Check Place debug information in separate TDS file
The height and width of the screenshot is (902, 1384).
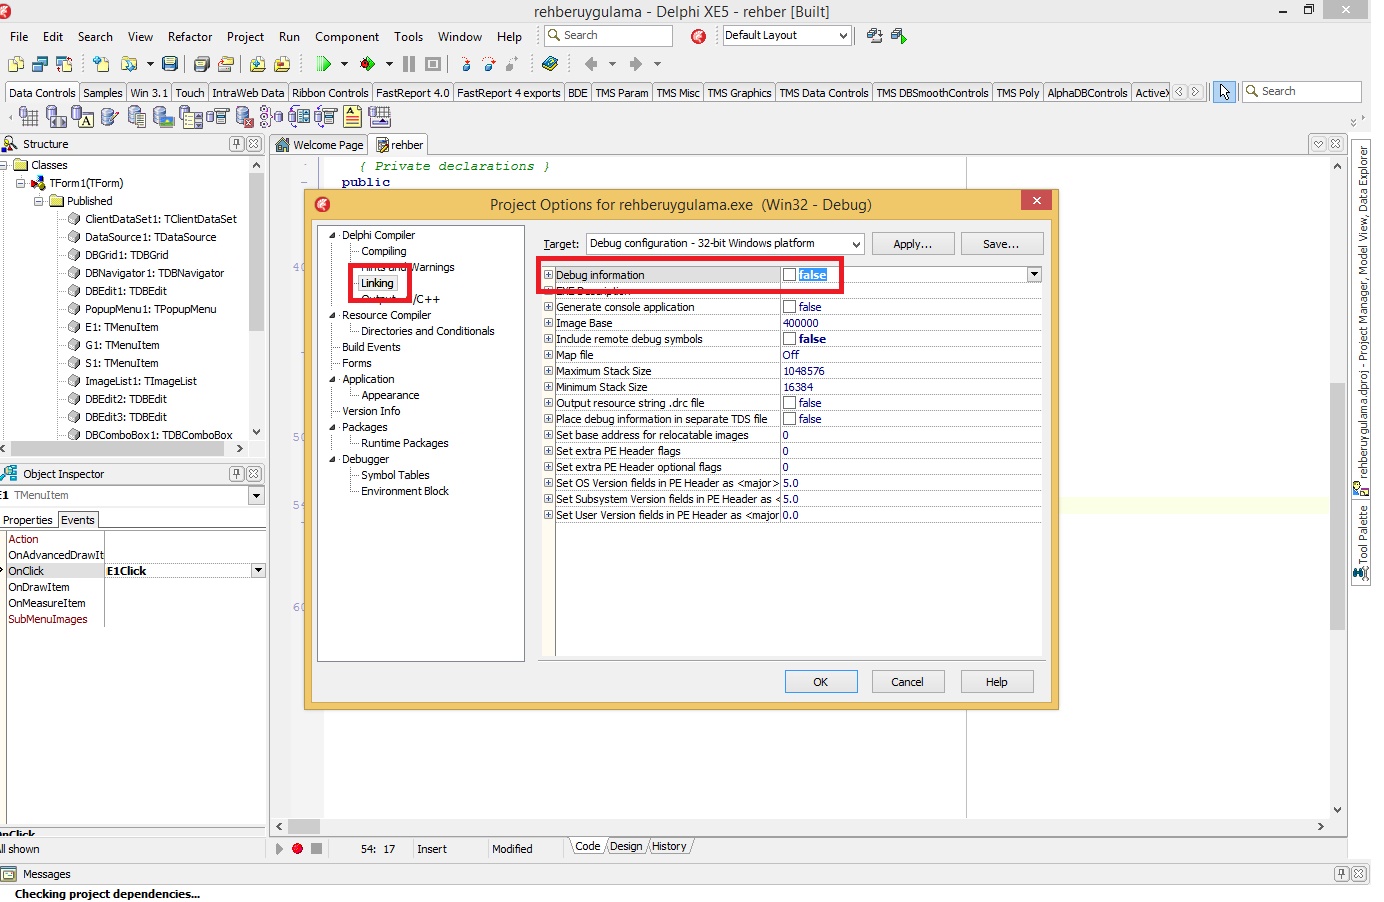pos(790,419)
